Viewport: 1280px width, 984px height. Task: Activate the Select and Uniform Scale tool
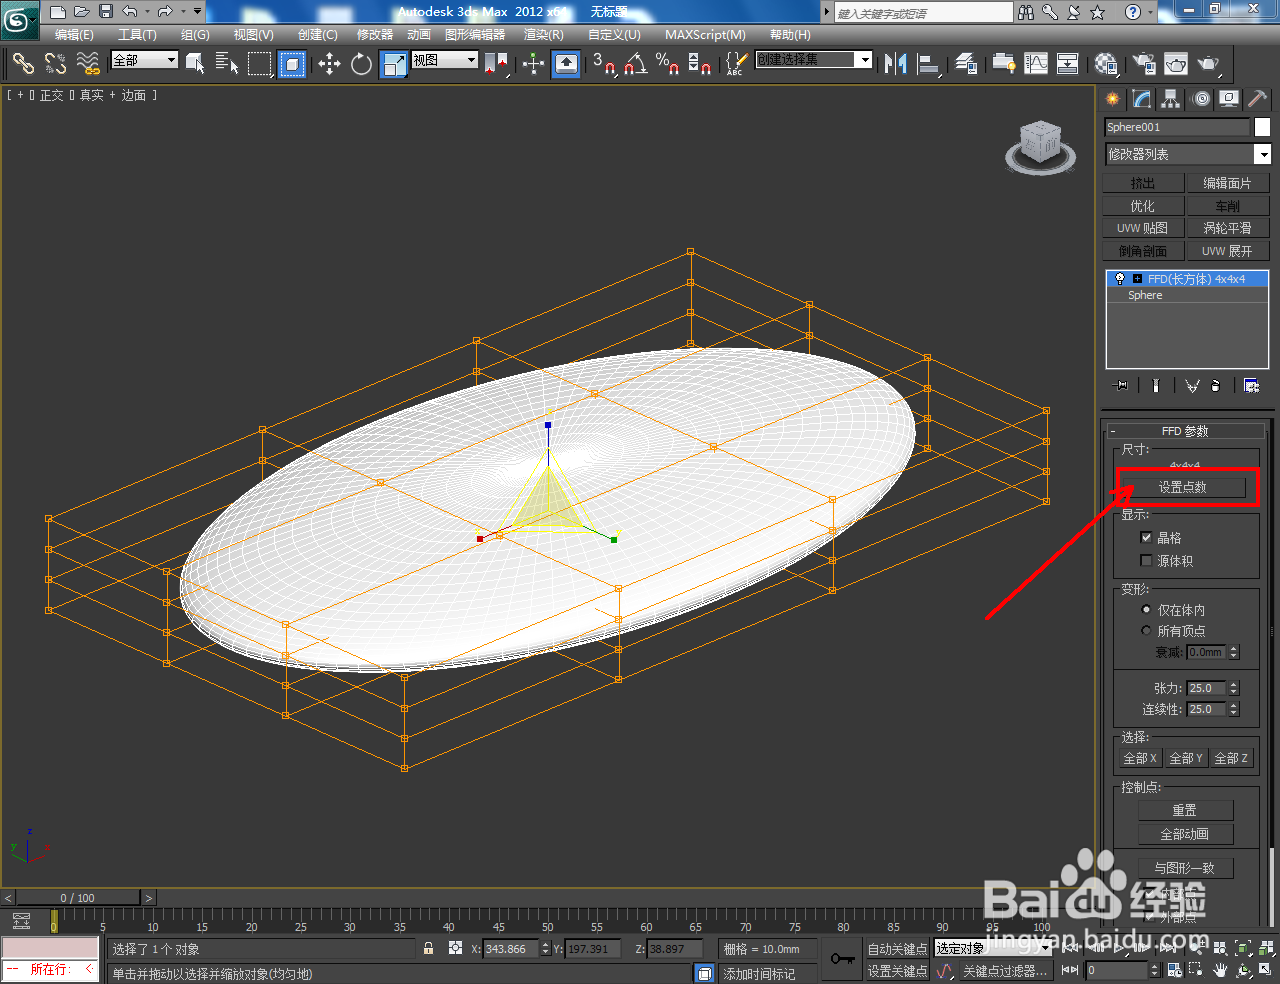coord(394,64)
